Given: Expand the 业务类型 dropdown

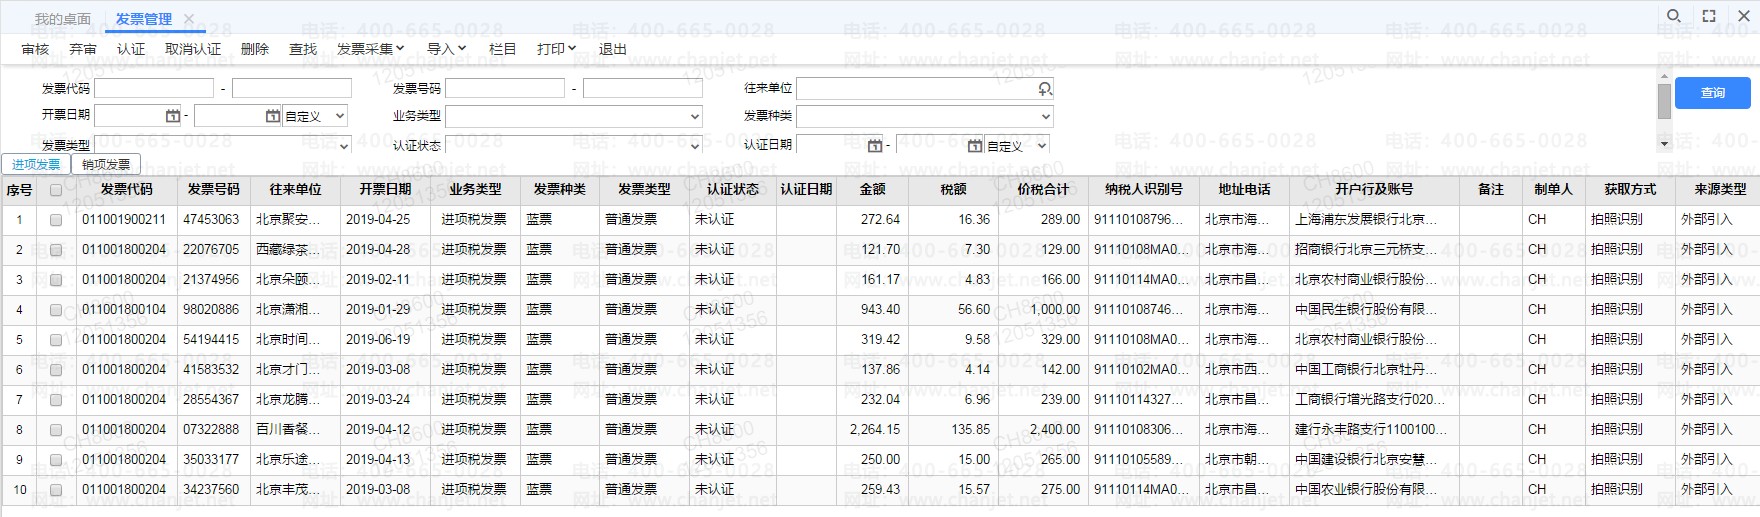Looking at the screenshot, I should tap(695, 117).
